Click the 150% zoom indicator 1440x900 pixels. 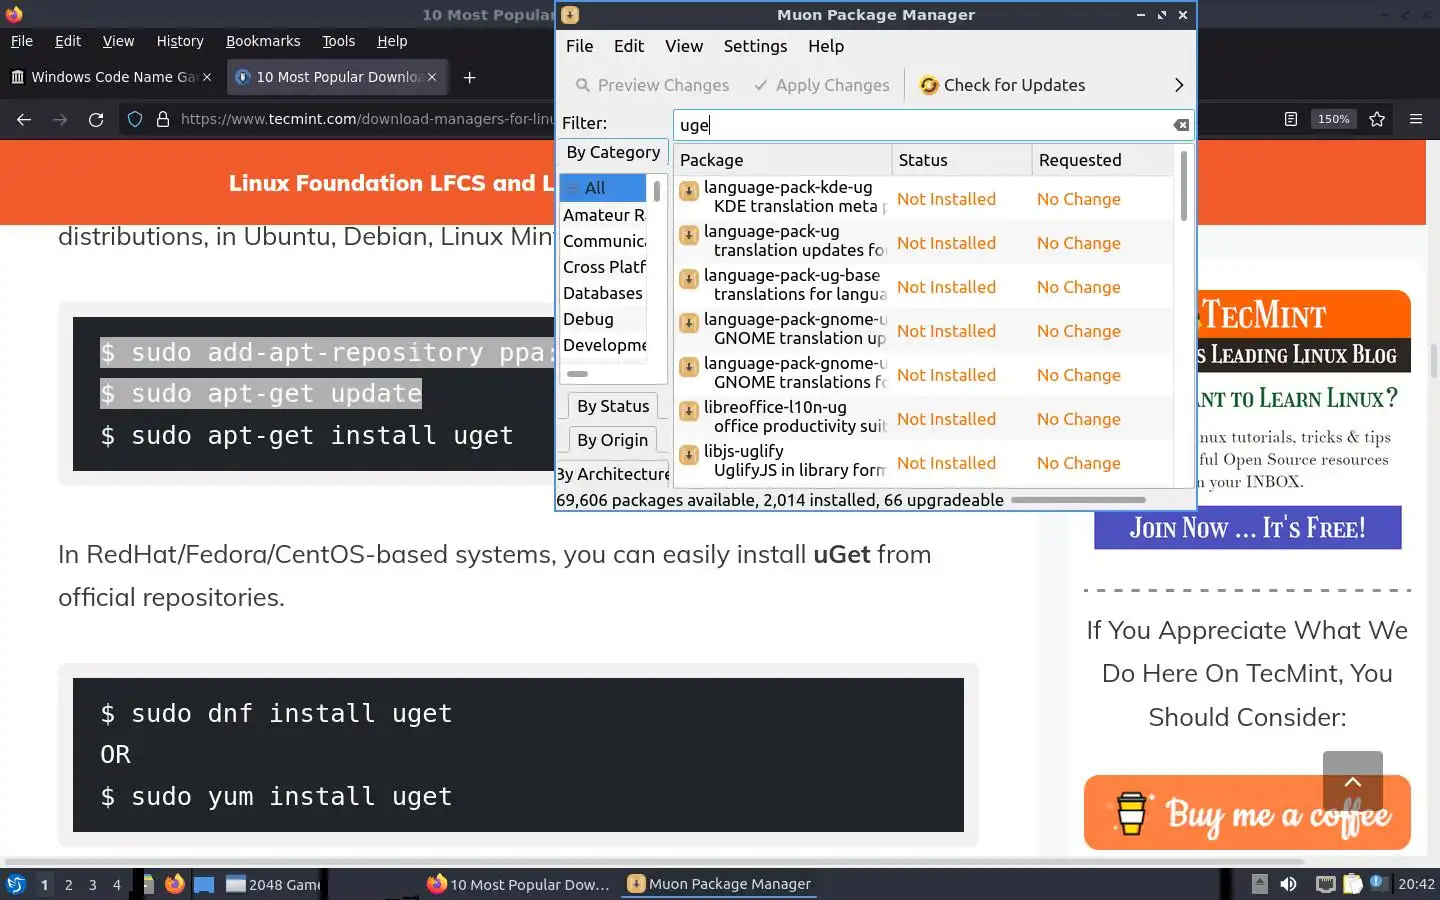1333,119
